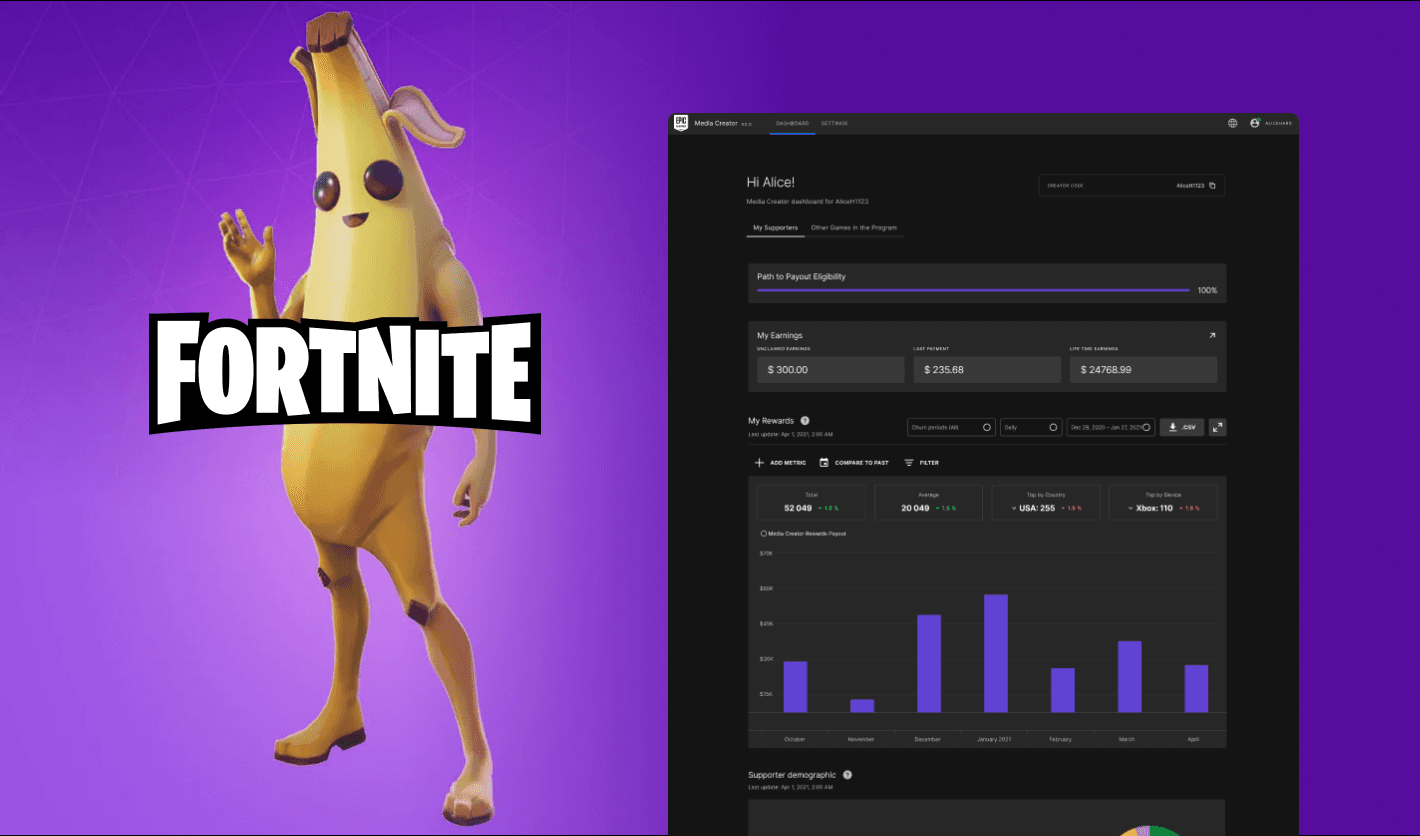
Task: Expand the Top by Device Xbox chevron
Action: point(1131,508)
